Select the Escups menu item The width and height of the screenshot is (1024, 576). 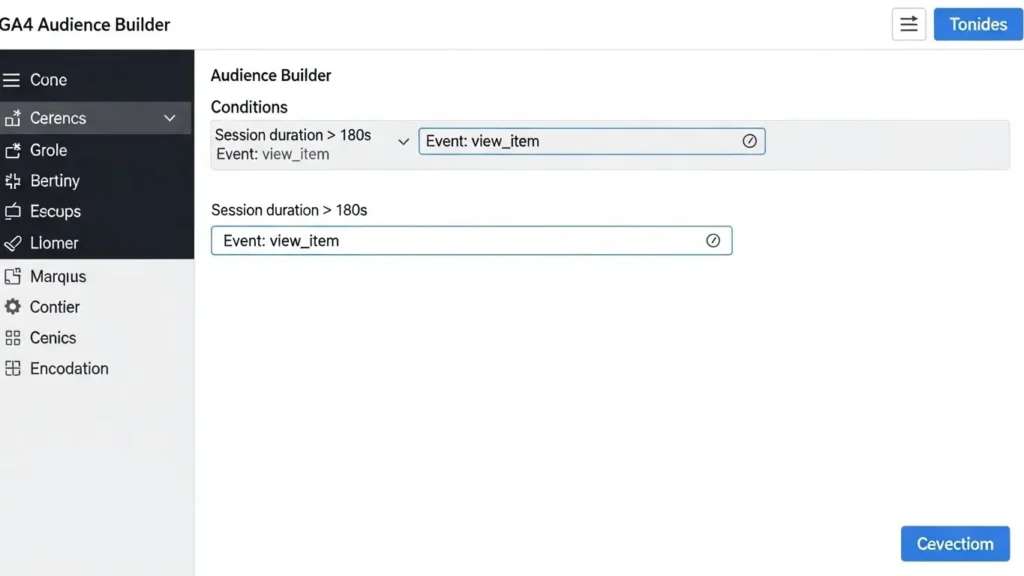[x=55, y=212]
